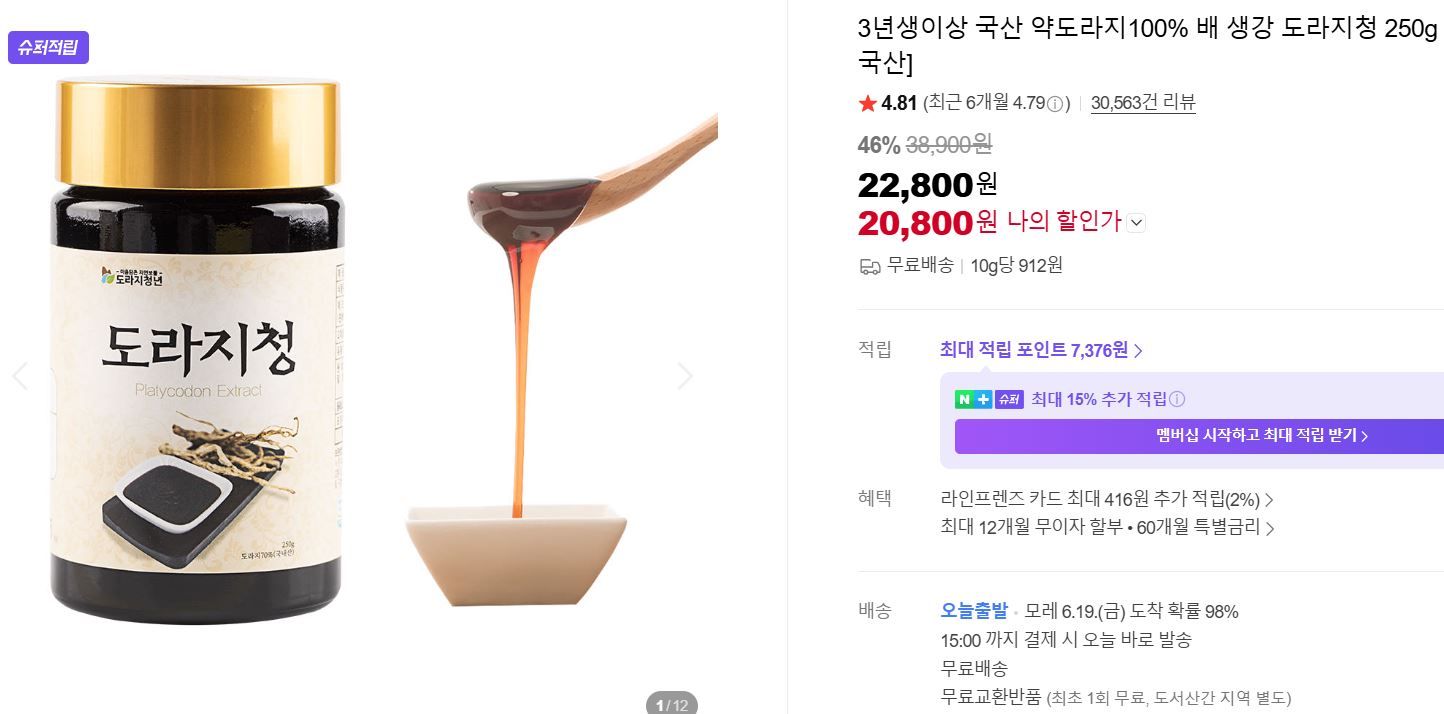The height and width of the screenshot is (714, 1444).
Task: Expand 최대 적립 포인트 7,376원 details
Action: (1041, 350)
